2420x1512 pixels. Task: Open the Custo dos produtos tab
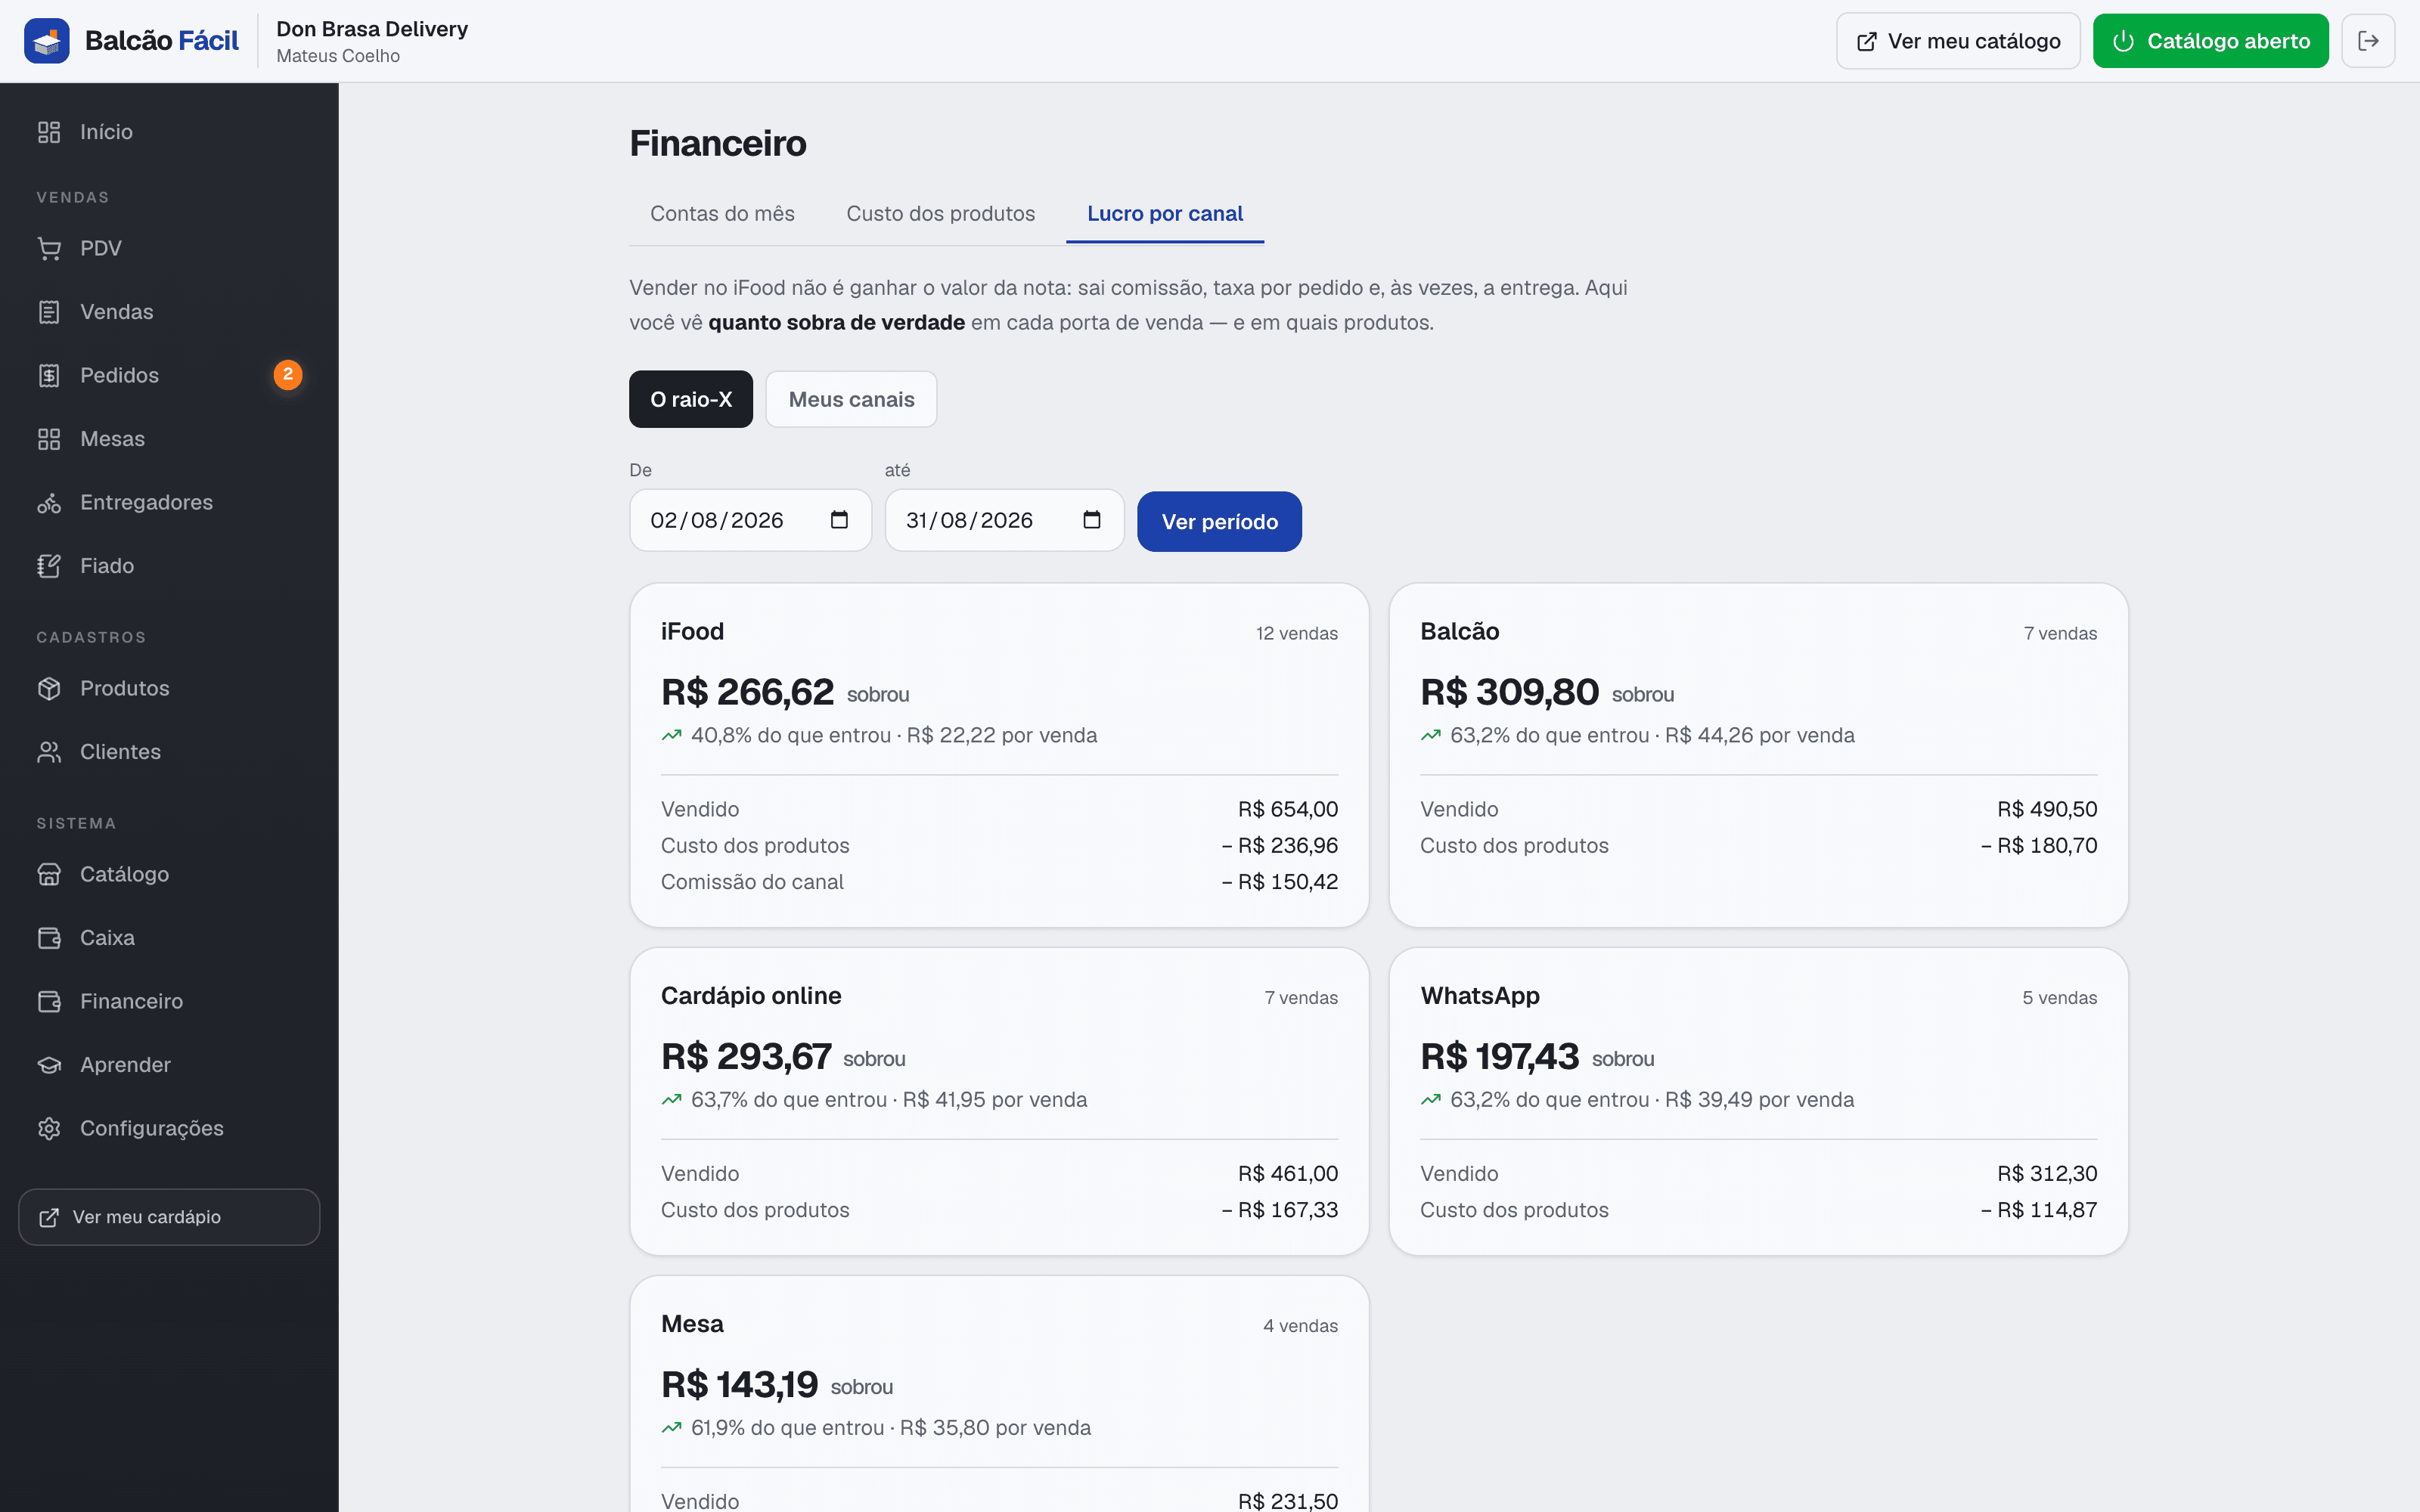tap(941, 214)
